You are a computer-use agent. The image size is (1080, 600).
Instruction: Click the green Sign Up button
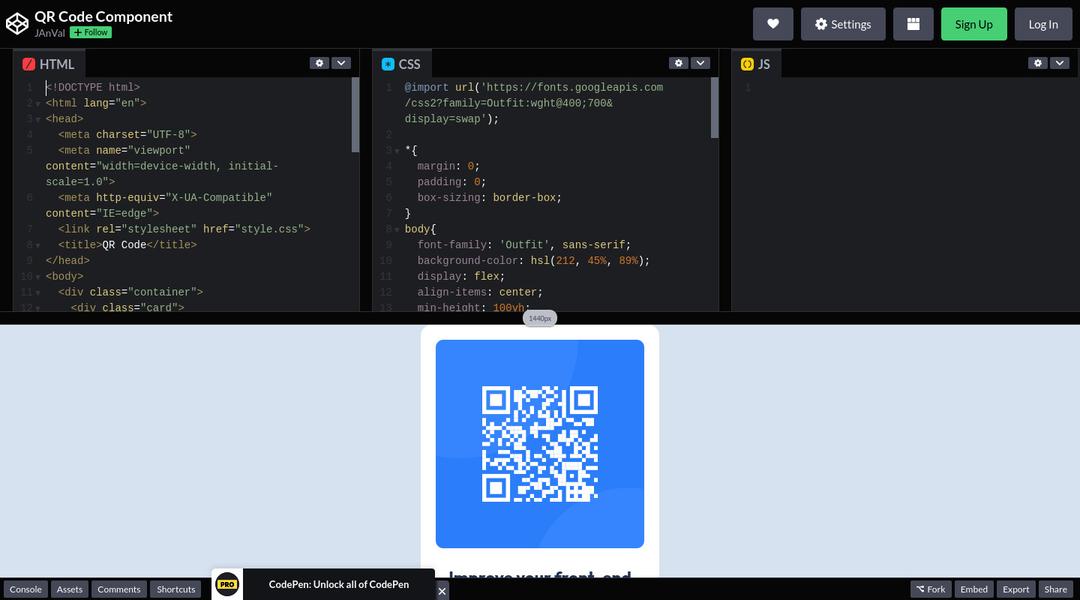[x=973, y=23]
